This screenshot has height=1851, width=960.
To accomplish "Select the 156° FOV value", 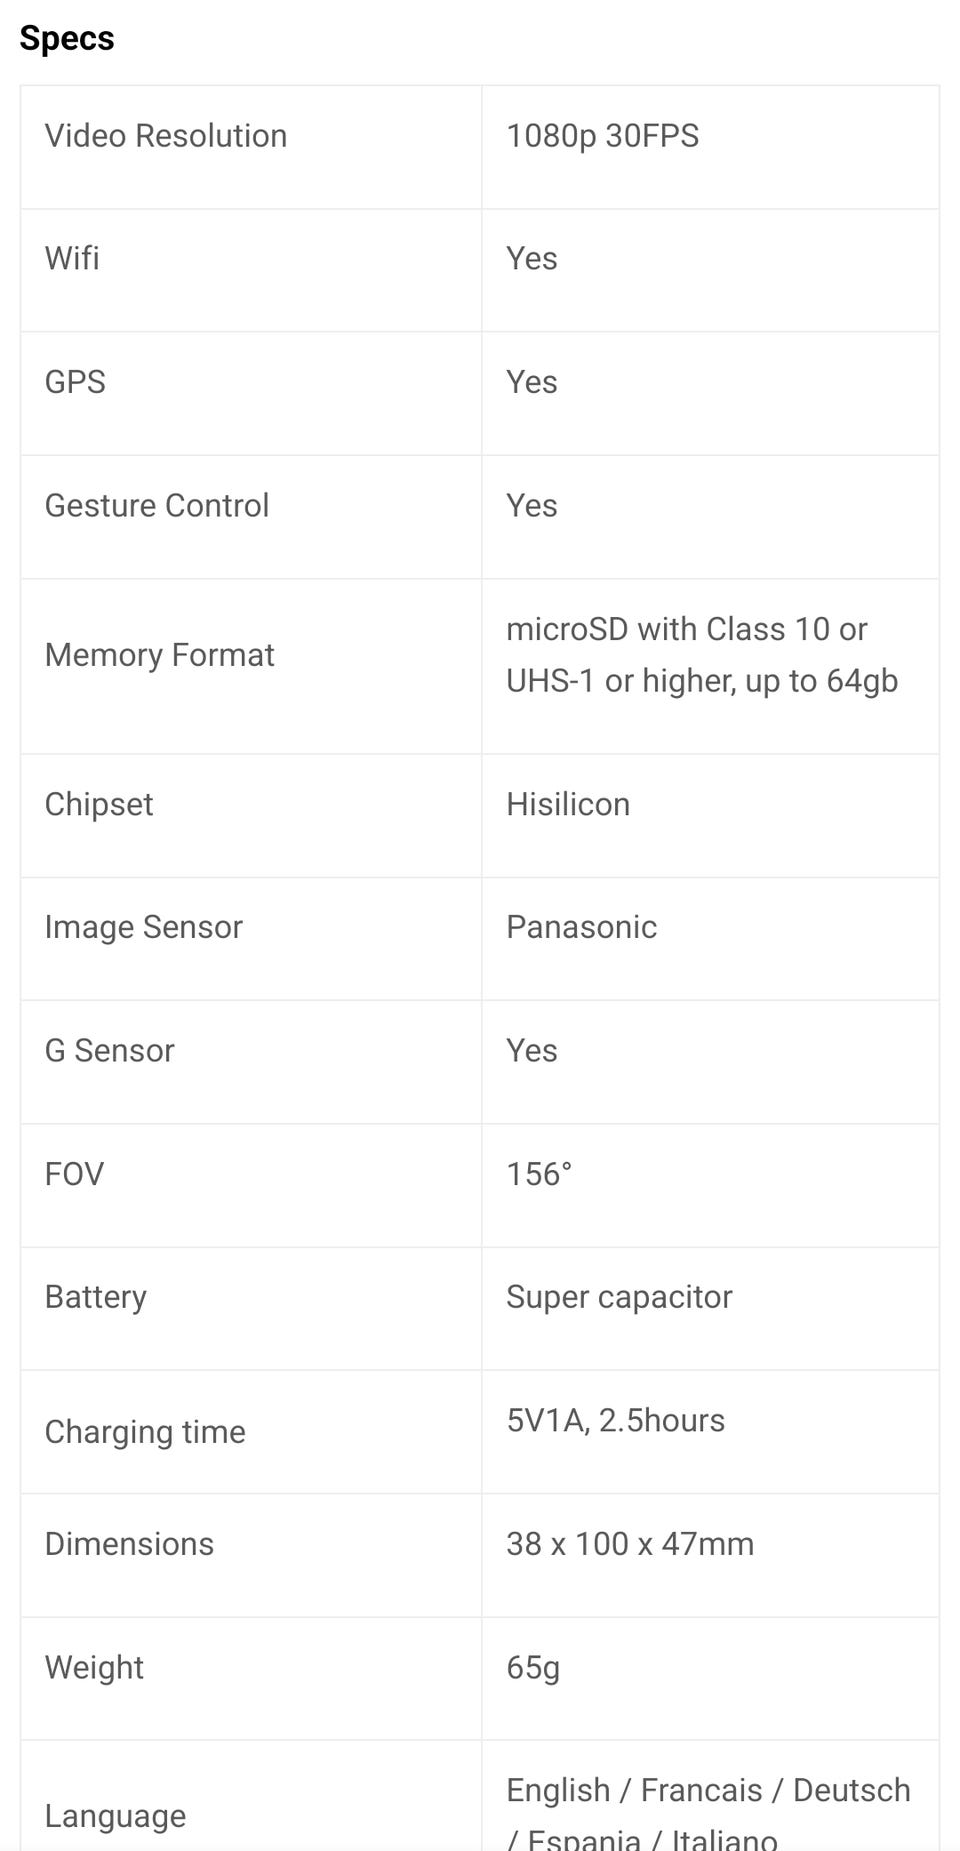I will 539,1174.
